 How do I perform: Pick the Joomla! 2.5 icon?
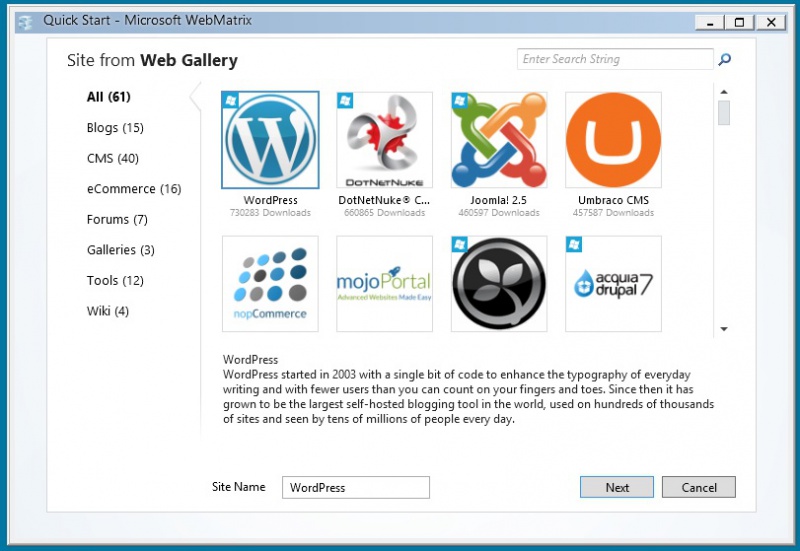pos(499,140)
